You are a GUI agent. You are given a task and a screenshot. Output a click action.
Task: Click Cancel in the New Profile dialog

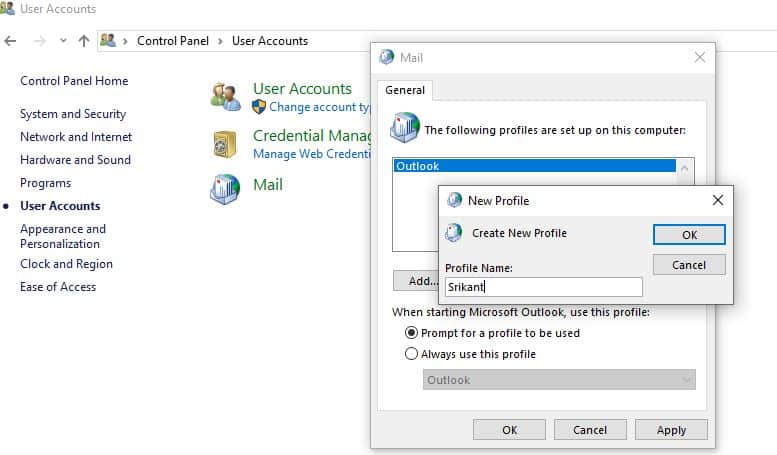(689, 265)
